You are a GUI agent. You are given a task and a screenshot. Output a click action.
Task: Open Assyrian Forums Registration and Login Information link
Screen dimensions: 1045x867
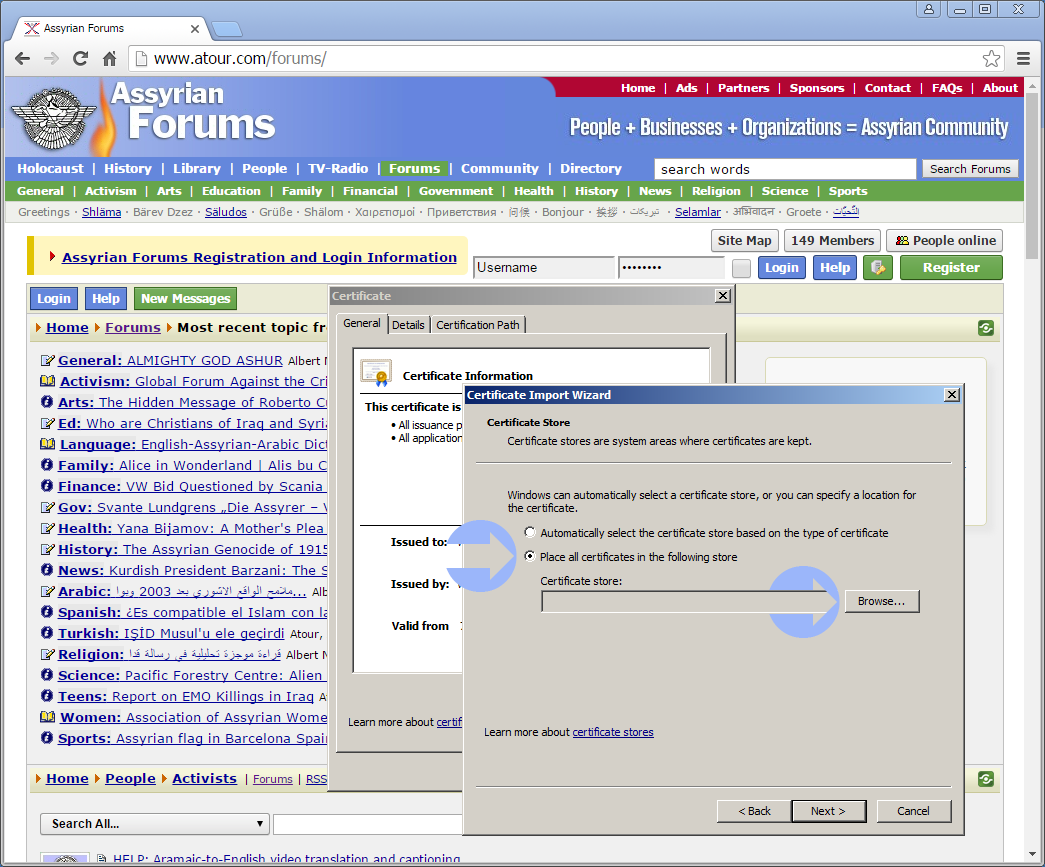pos(259,257)
